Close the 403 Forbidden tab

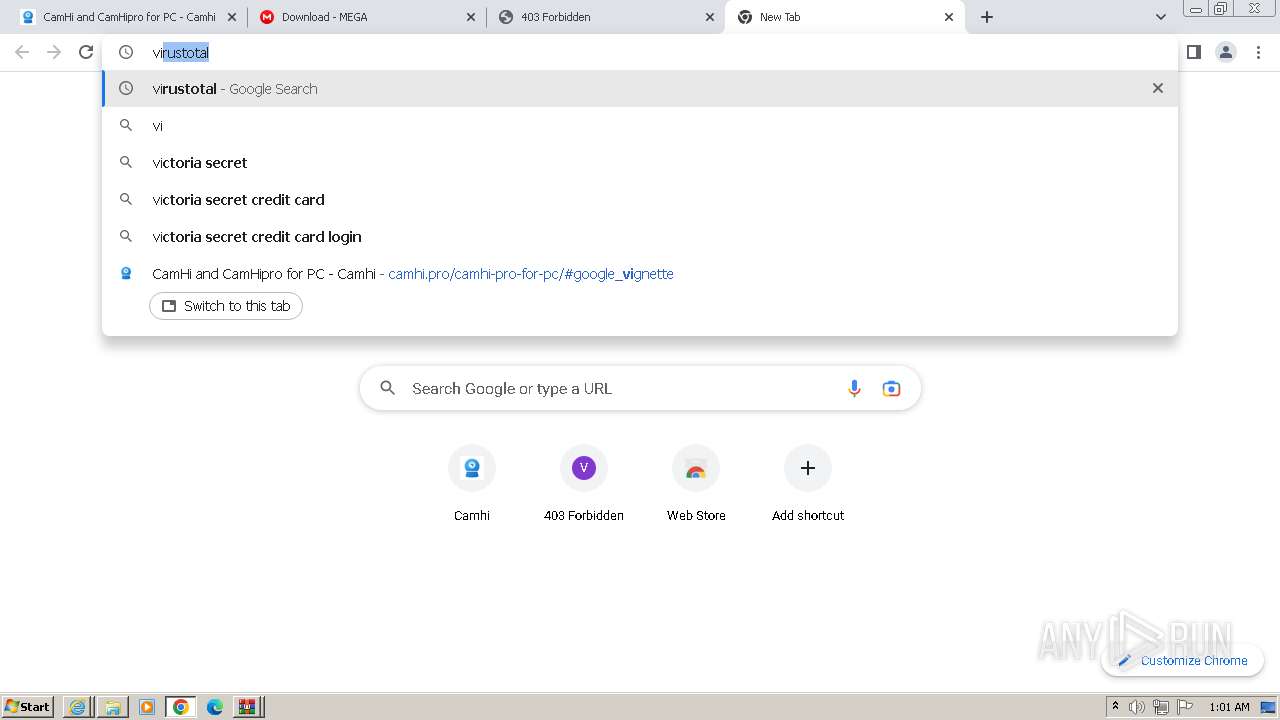[710, 17]
